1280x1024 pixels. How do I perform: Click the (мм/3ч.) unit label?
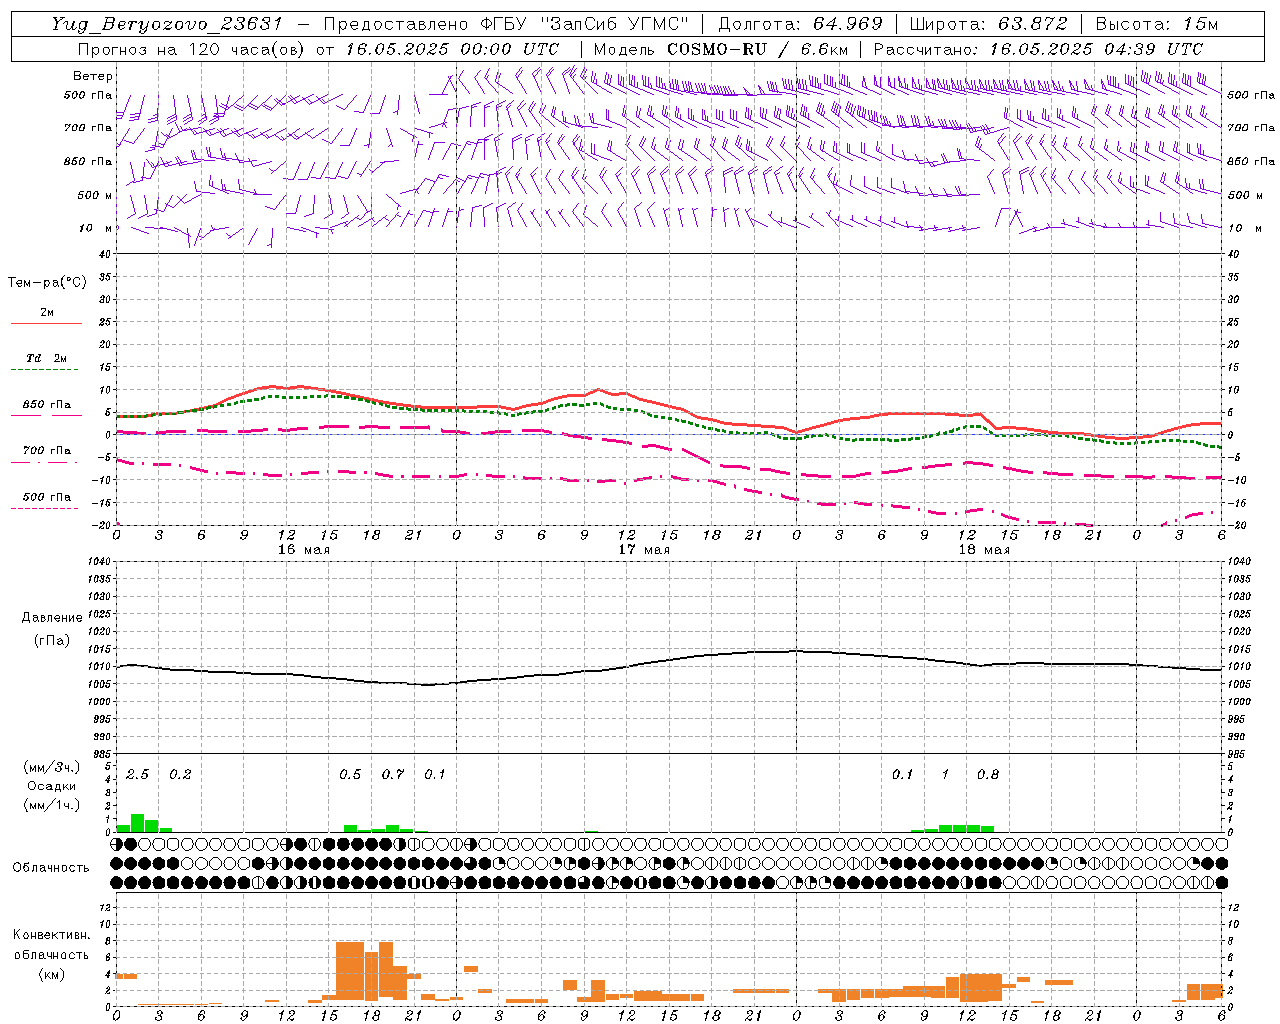(52, 767)
